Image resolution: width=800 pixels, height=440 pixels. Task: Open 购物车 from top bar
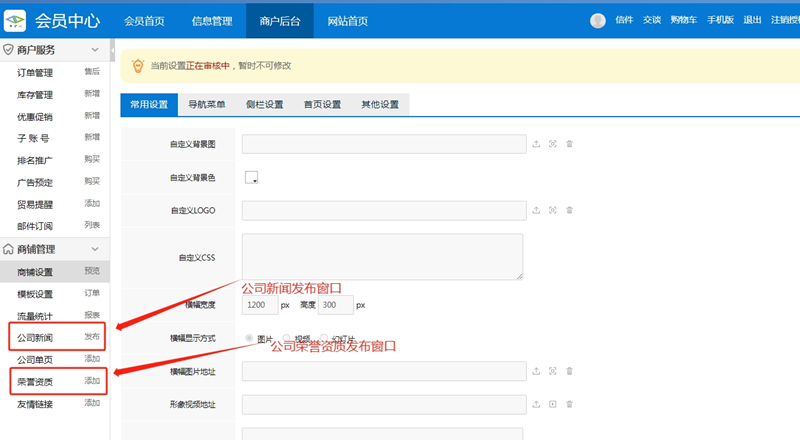(x=686, y=20)
